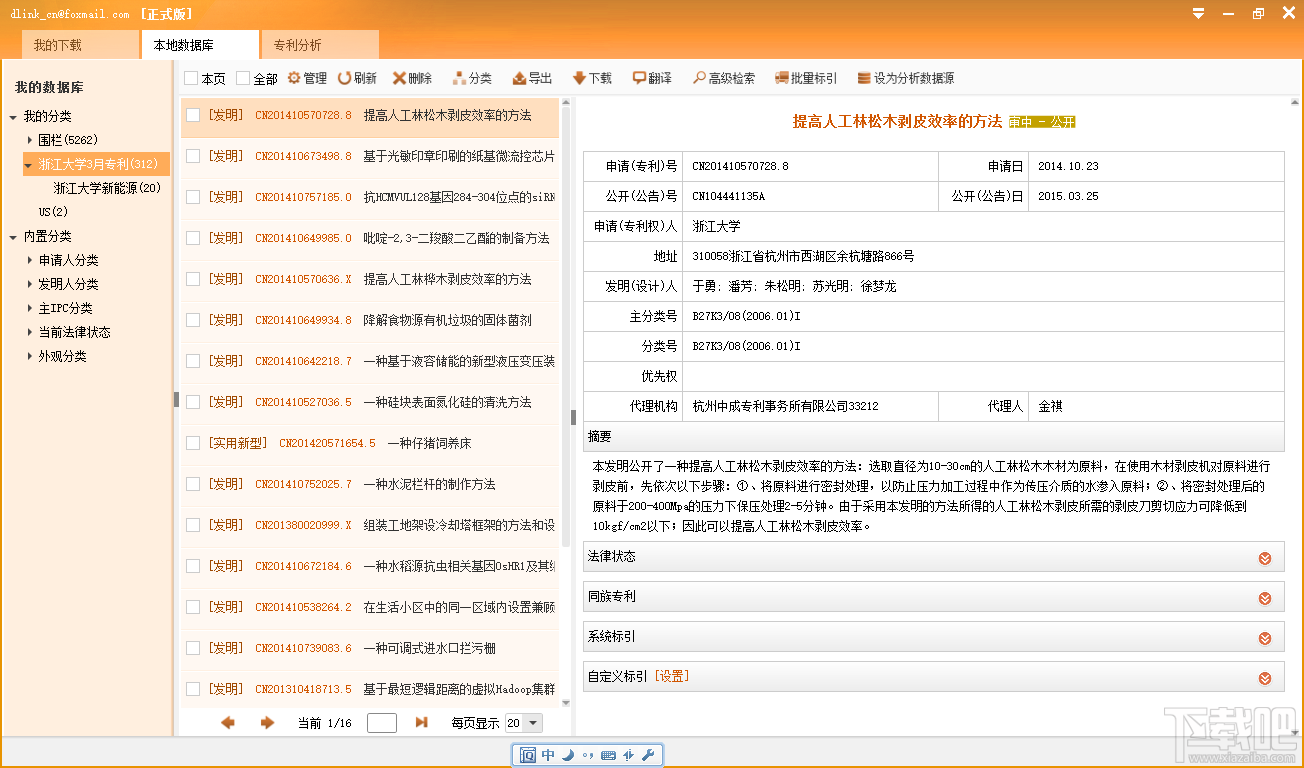1304x768 pixels.
Task: Click the 删除 delete icon
Action: coord(399,78)
